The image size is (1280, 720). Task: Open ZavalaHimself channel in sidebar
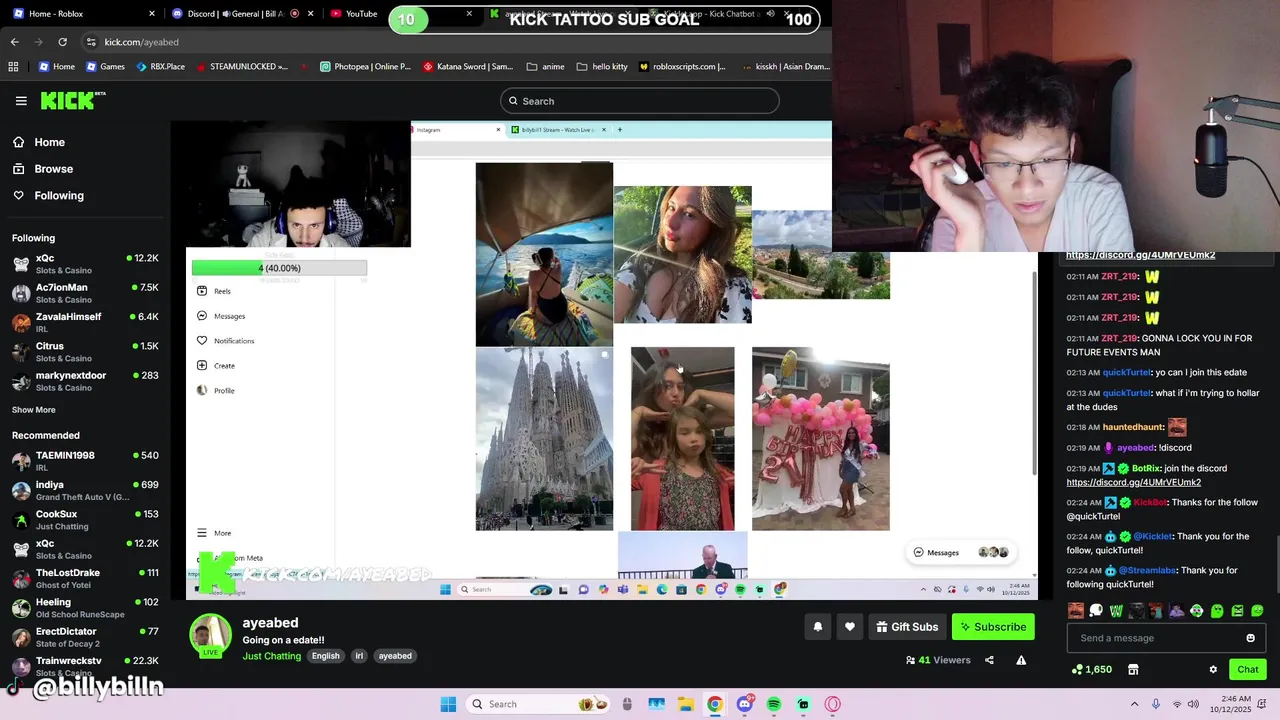[85, 322]
